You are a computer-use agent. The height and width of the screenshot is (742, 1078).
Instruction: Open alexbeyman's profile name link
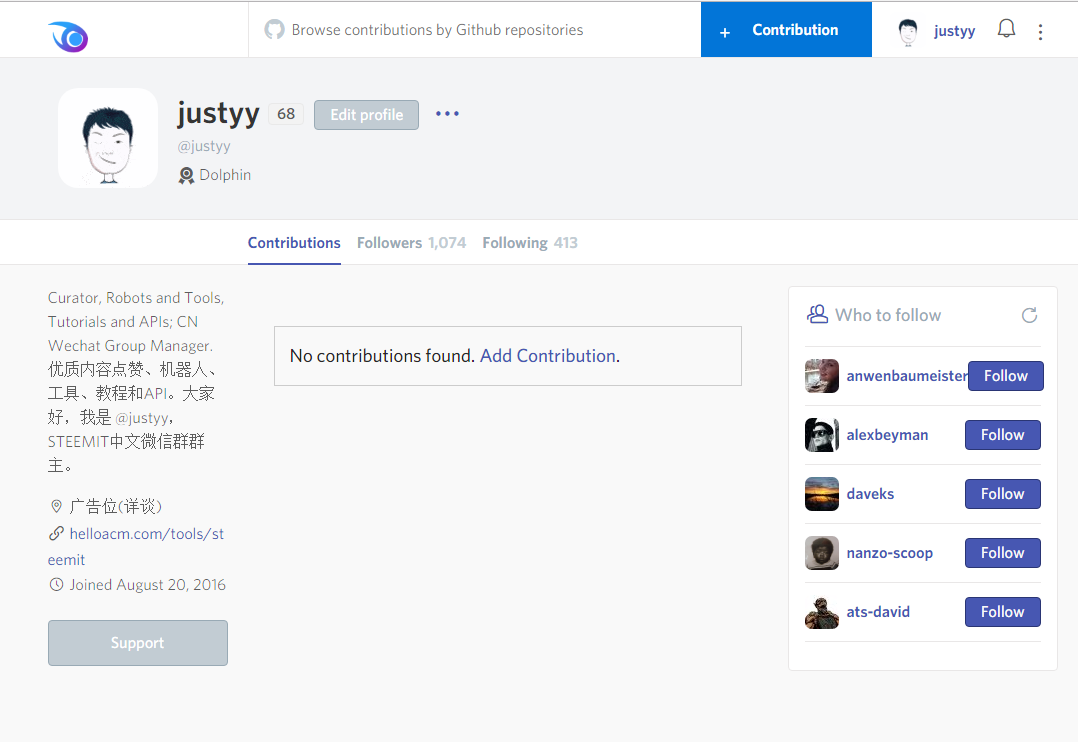point(887,435)
